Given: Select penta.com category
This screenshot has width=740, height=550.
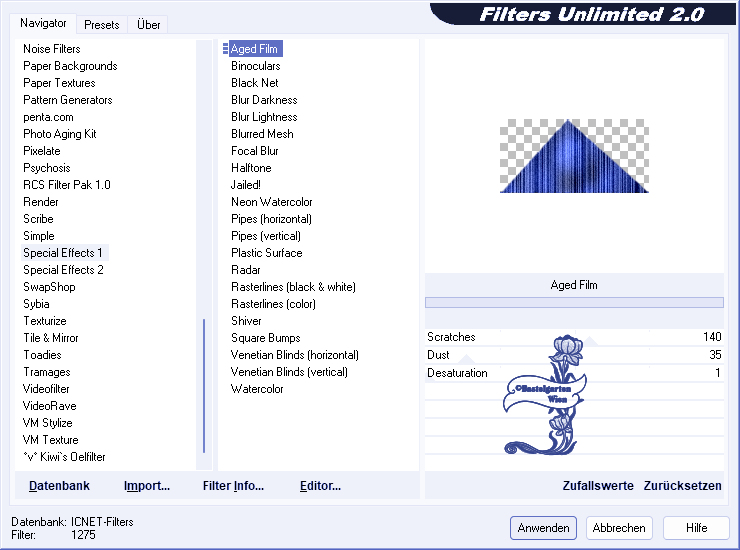Looking at the screenshot, I should pyautogui.click(x=48, y=117).
